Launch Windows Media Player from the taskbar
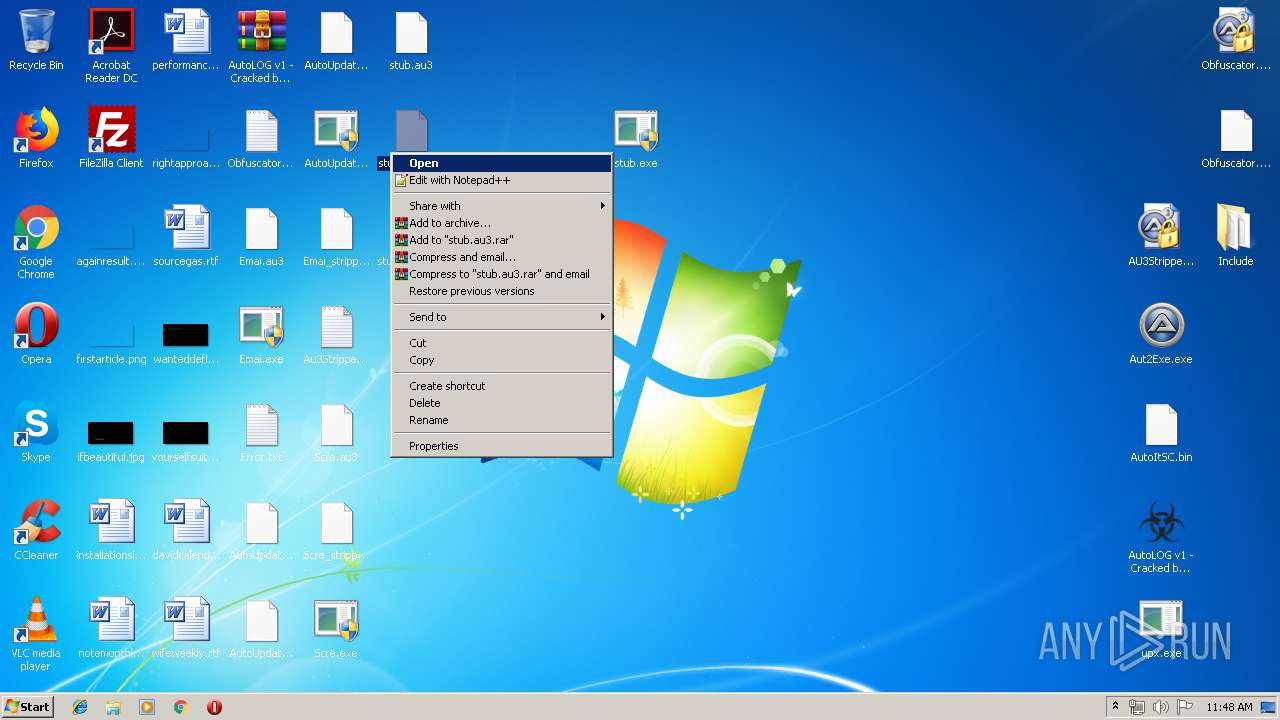 point(147,707)
